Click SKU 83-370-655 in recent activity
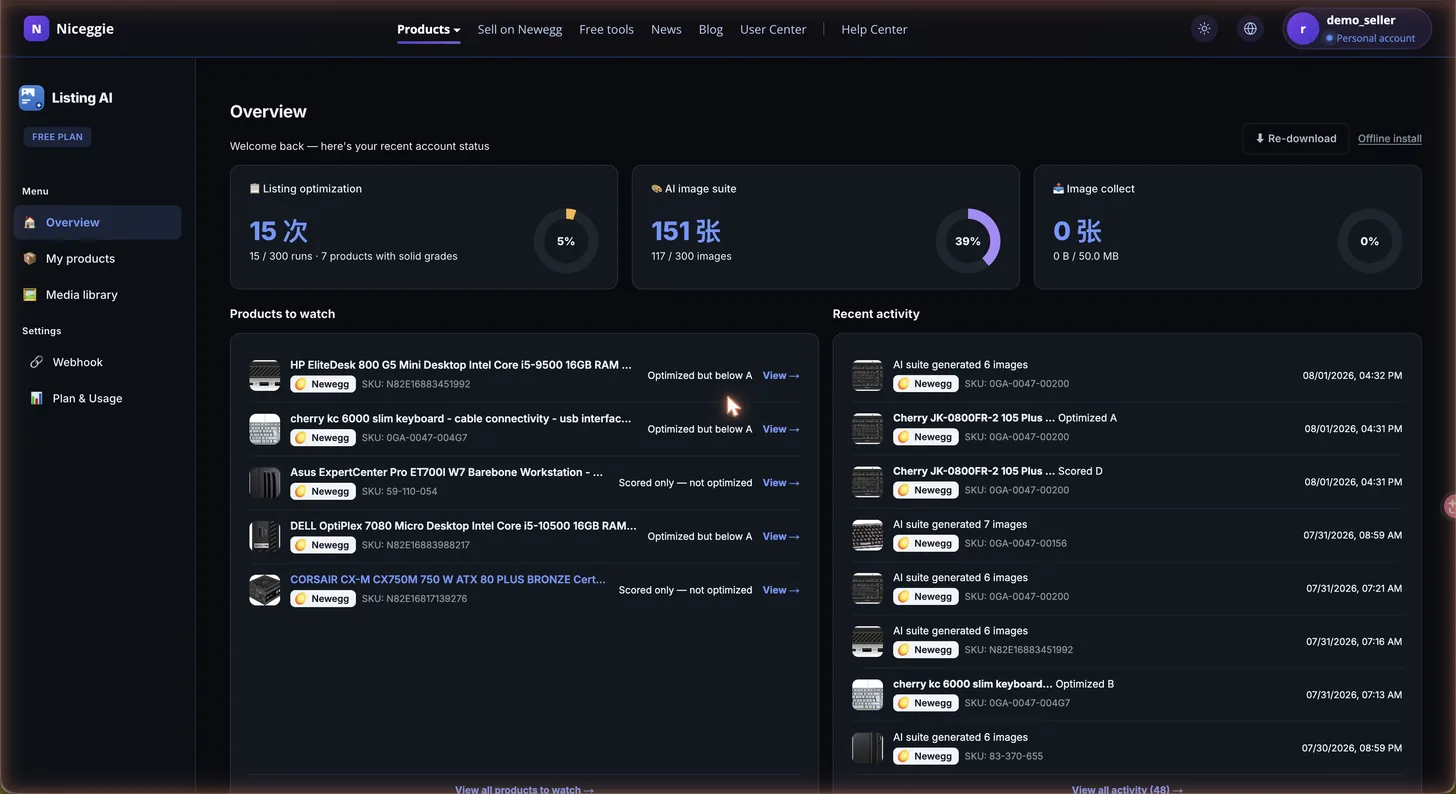Viewport: 1456px width, 794px height. (1004, 756)
